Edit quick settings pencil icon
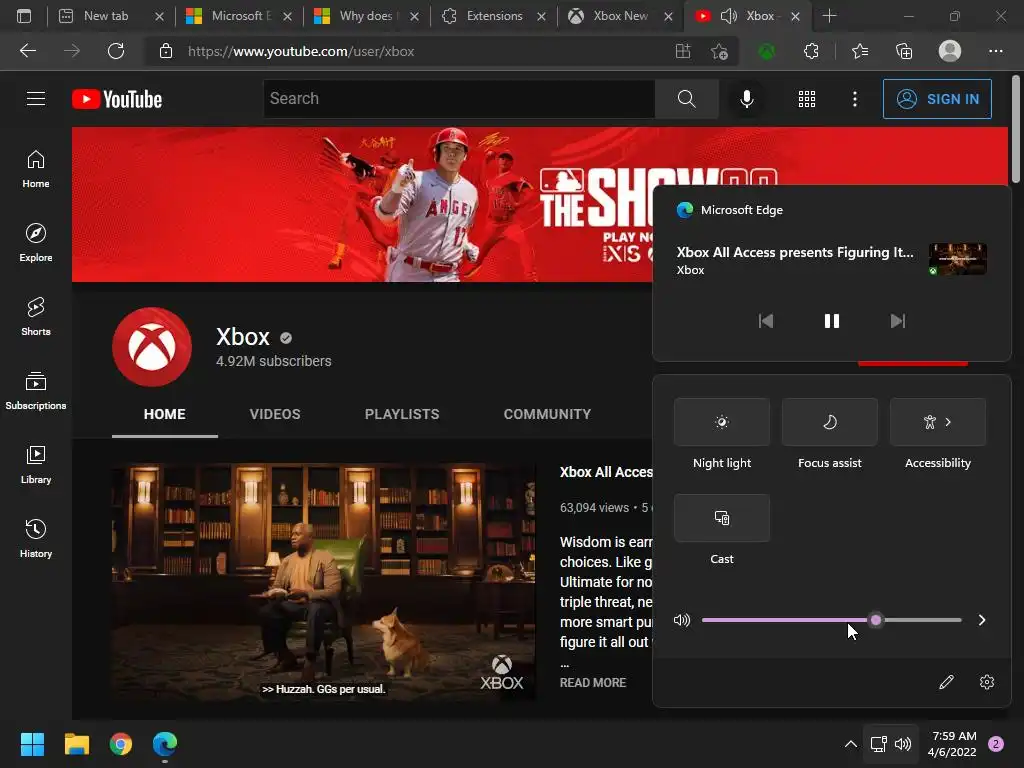The height and width of the screenshot is (768, 1024). click(946, 682)
